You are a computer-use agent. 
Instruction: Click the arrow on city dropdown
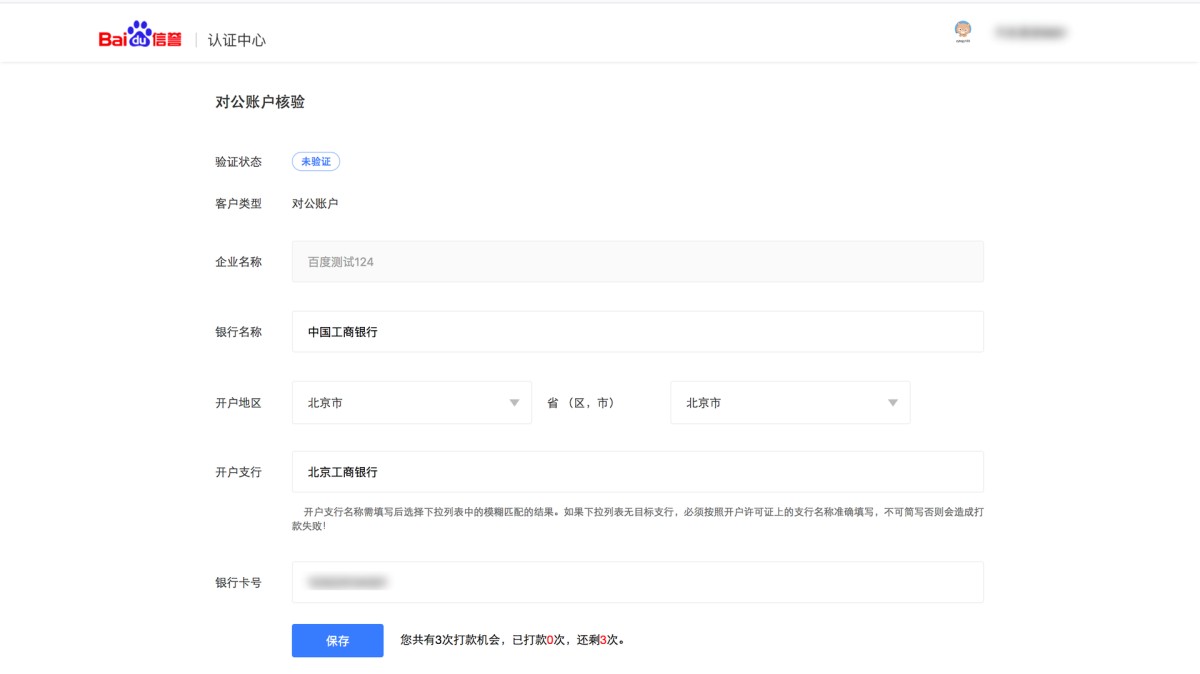(892, 403)
